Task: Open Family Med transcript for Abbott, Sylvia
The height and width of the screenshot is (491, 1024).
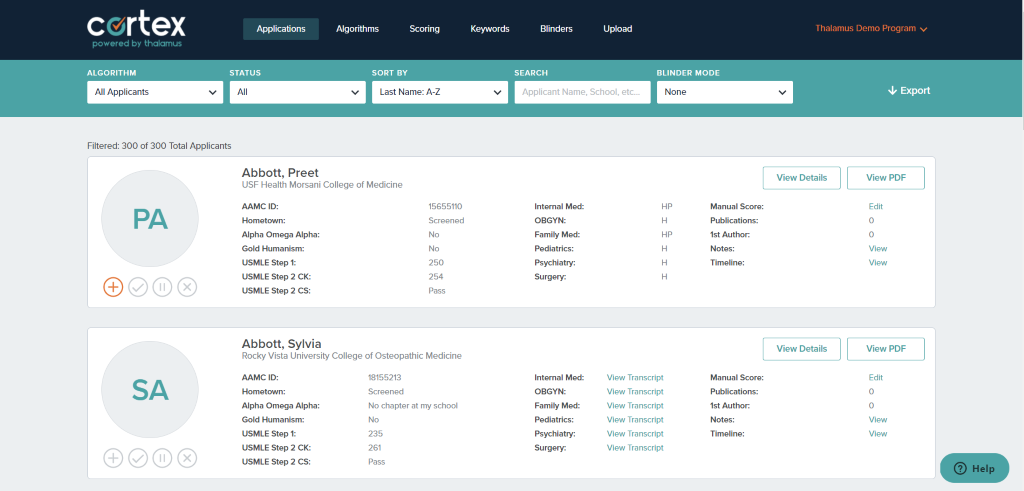Action: coord(635,405)
